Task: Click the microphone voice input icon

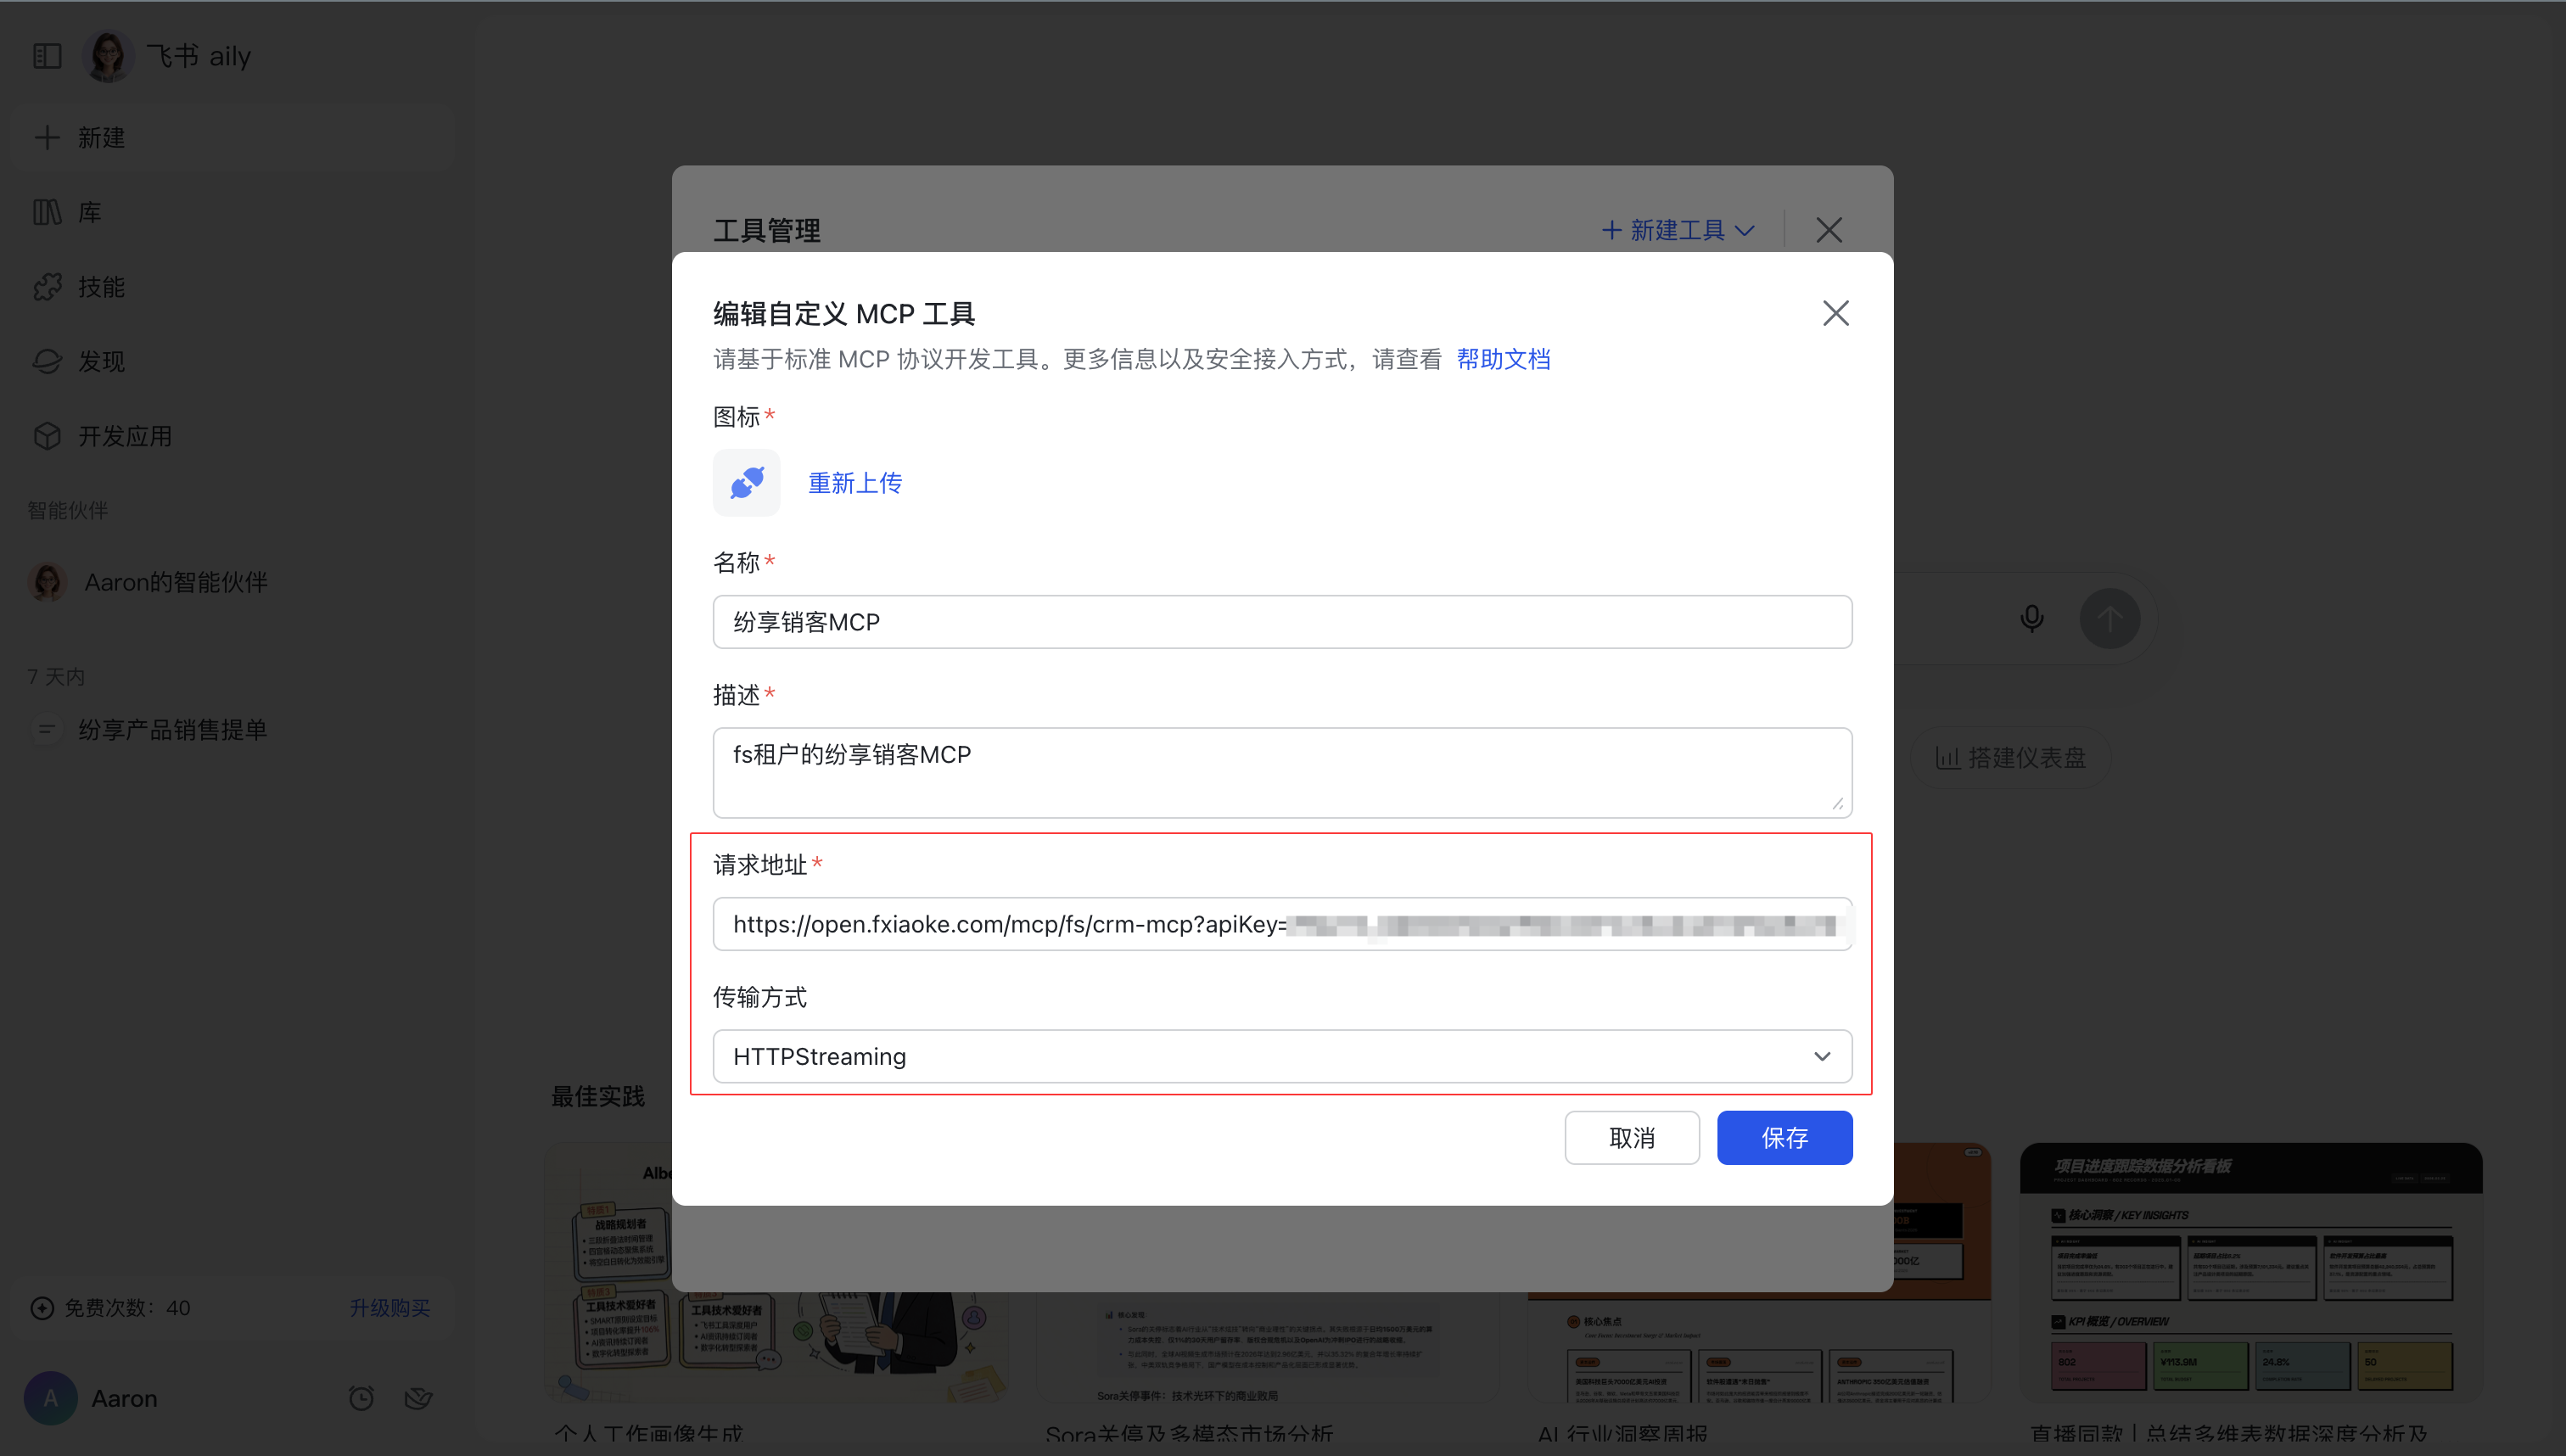Action: coord(2031,619)
